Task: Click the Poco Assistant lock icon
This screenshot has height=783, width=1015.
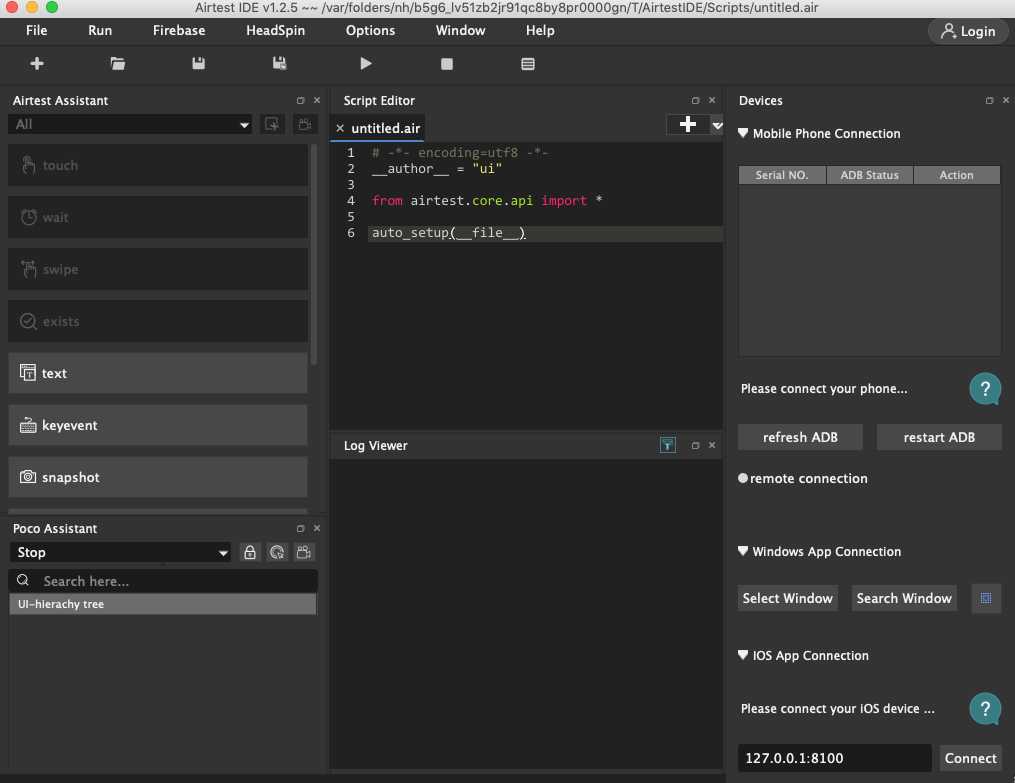Action: [249, 552]
